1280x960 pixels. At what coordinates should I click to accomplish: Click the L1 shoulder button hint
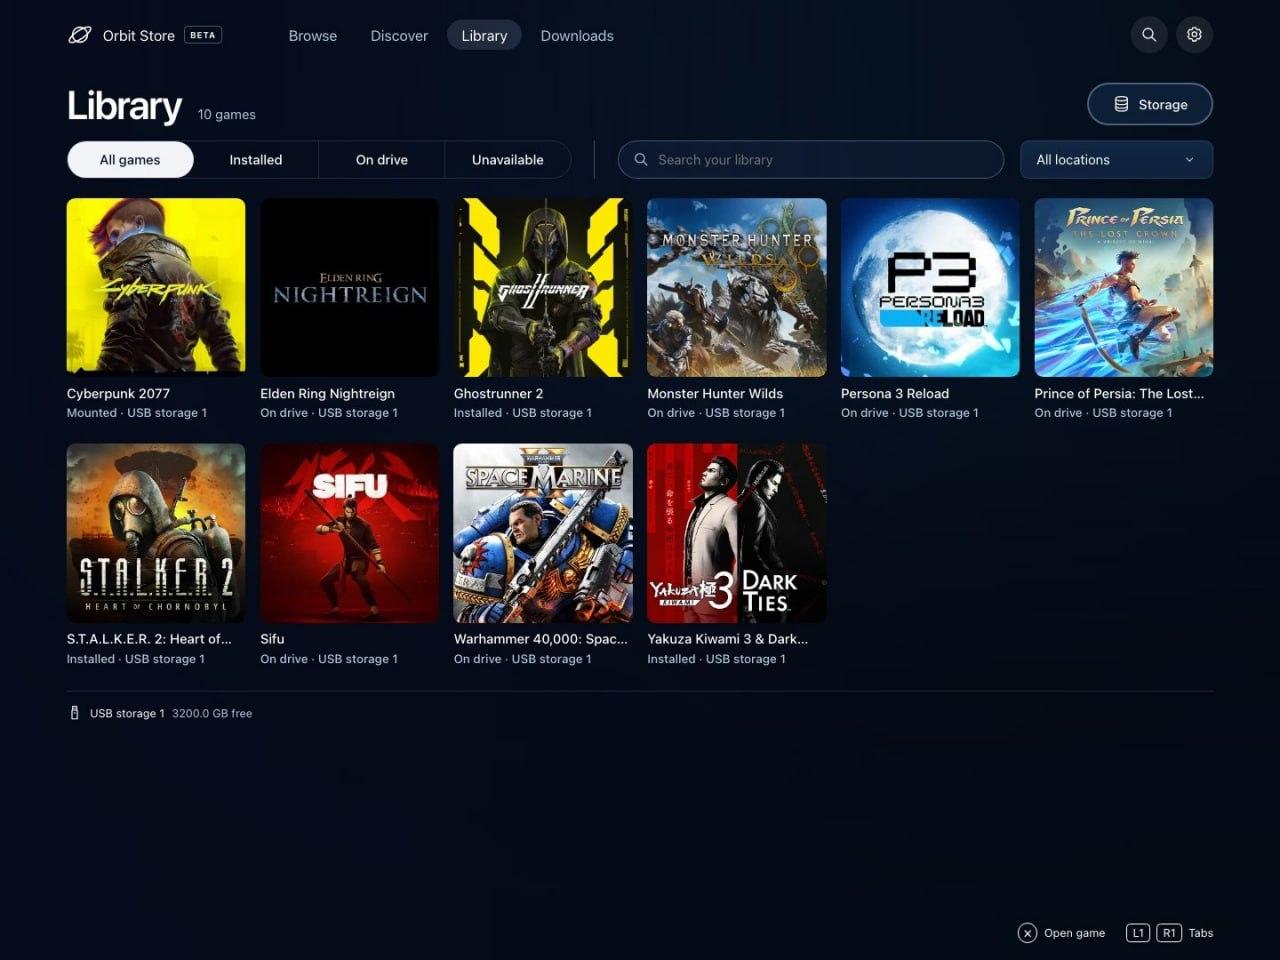pos(1137,933)
